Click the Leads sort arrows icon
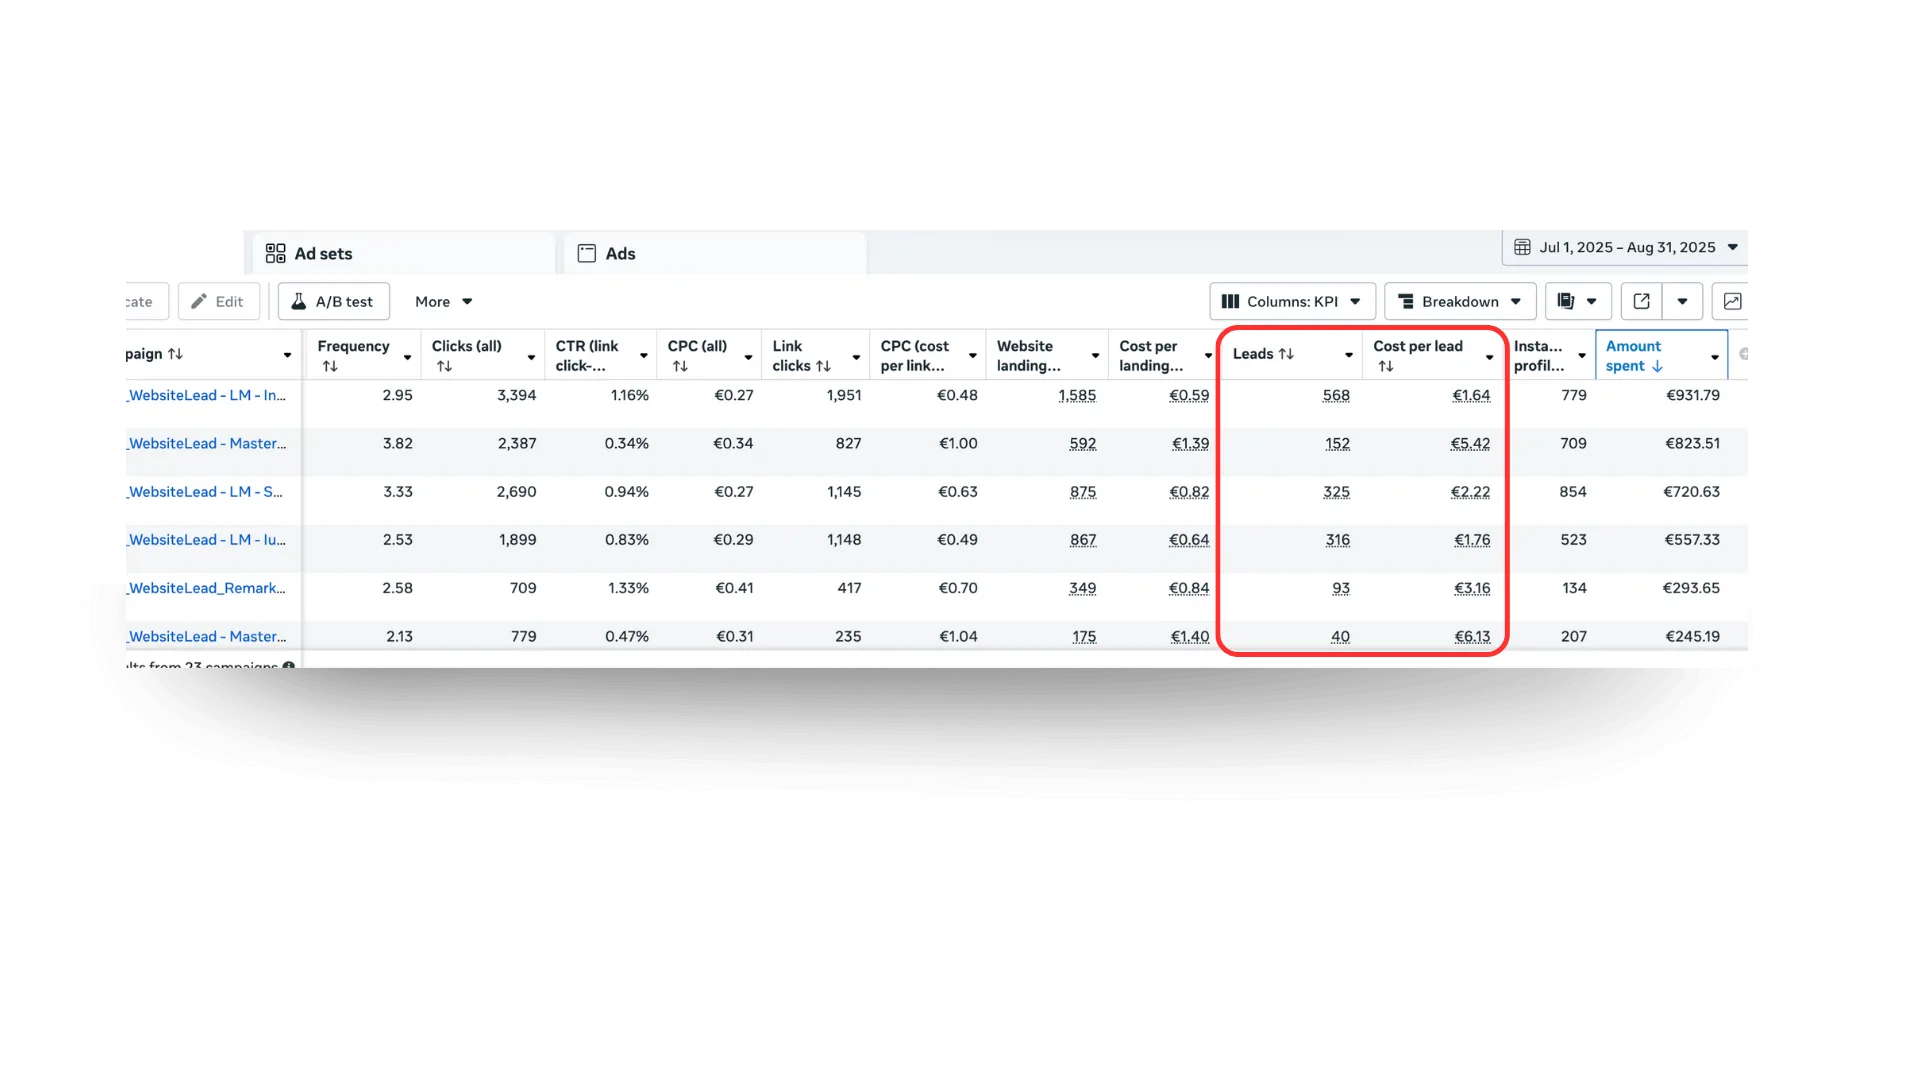Image resolution: width=1920 pixels, height=1080 pixels. [1286, 354]
